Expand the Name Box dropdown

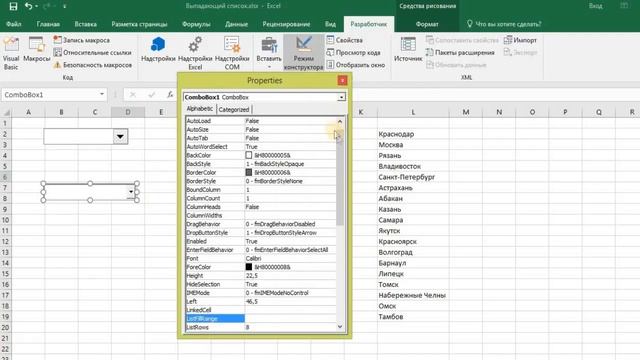tap(102, 95)
